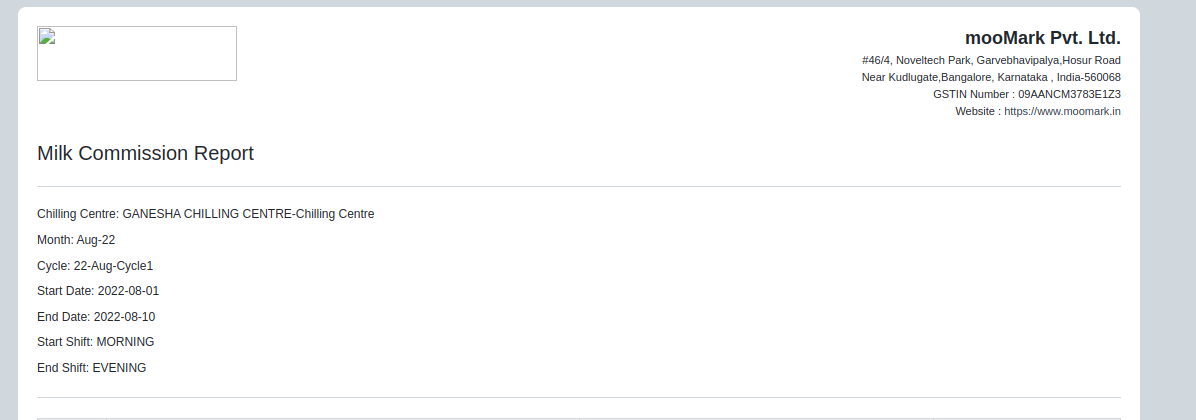Click the table's top border at the bottom

[x=579, y=418]
